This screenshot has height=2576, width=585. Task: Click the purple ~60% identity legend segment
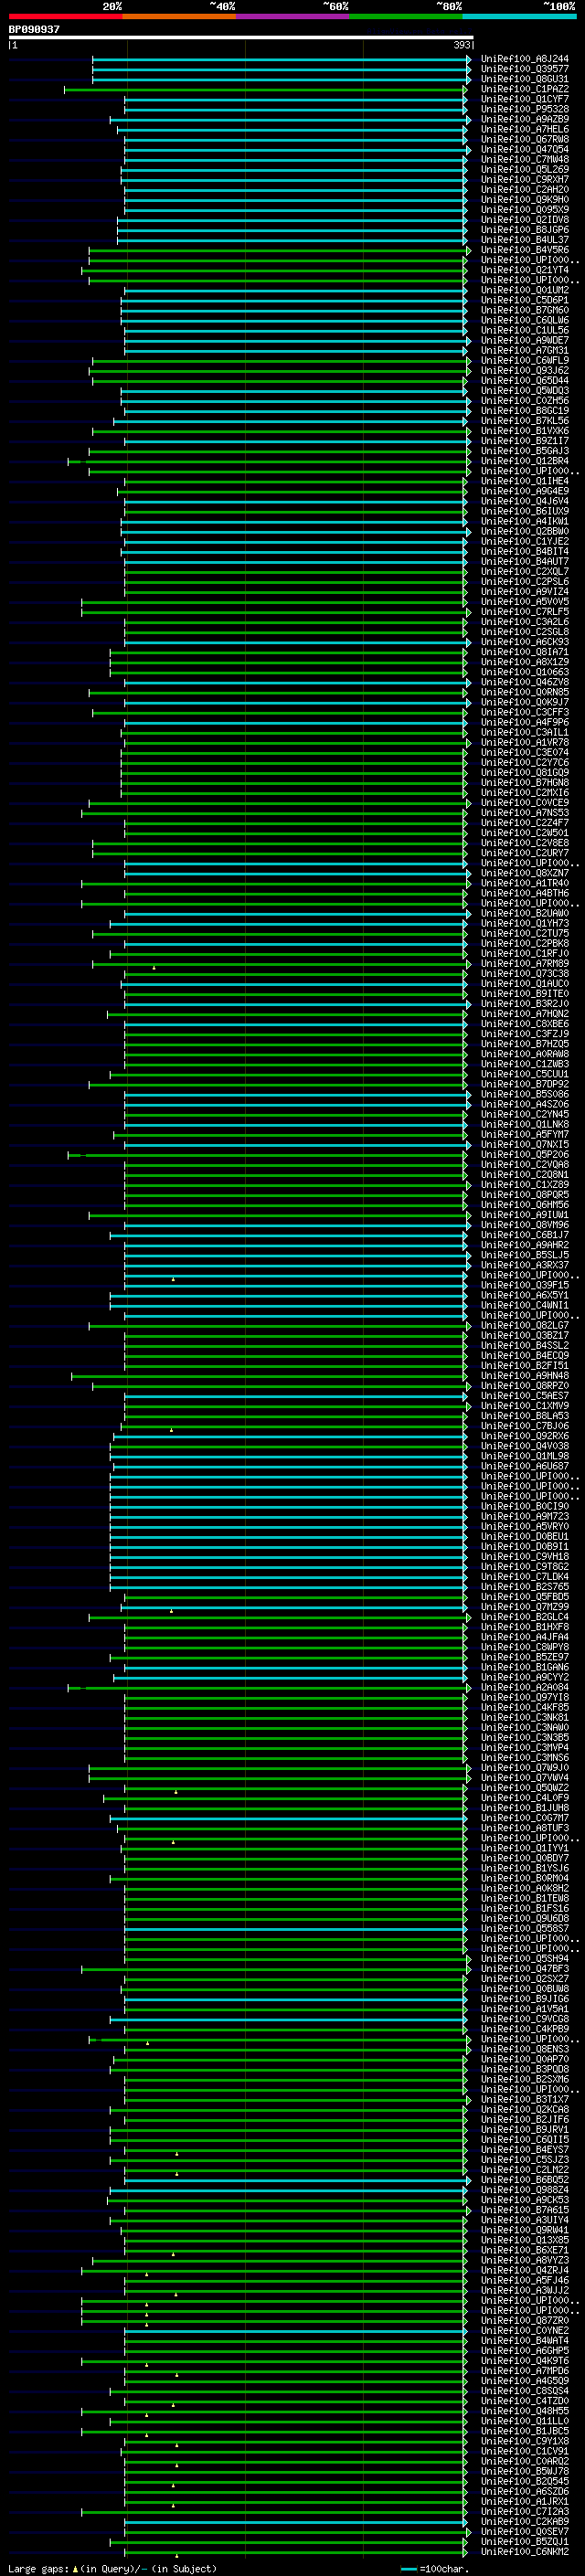(x=293, y=16)
